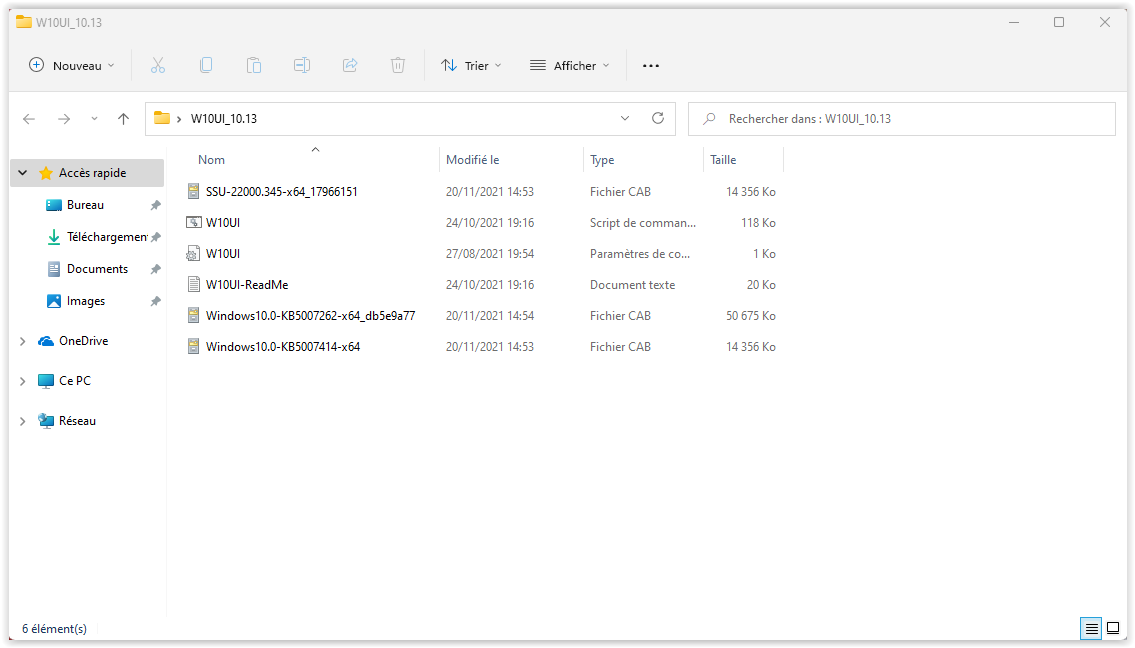Open Bureau in quick access
Viewport: 1135px width, 648px height.
pyautogui.click(x=85, y=205)
